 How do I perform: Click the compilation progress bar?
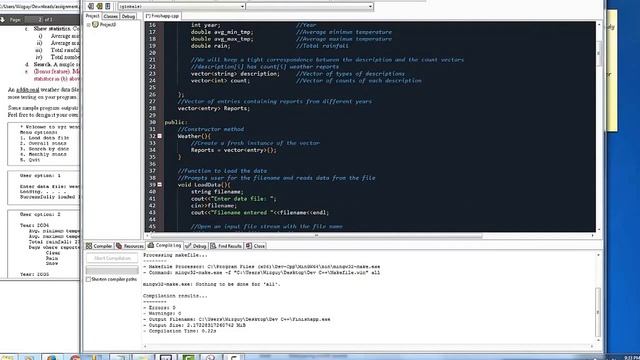coord(112,270)
